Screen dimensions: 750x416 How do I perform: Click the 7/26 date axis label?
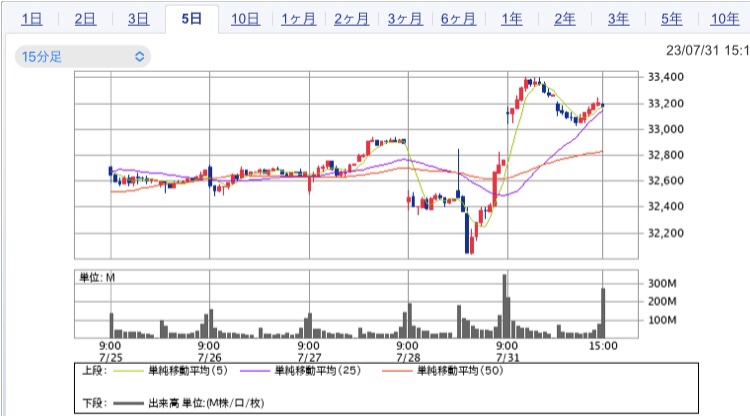[x=209, y=357]
